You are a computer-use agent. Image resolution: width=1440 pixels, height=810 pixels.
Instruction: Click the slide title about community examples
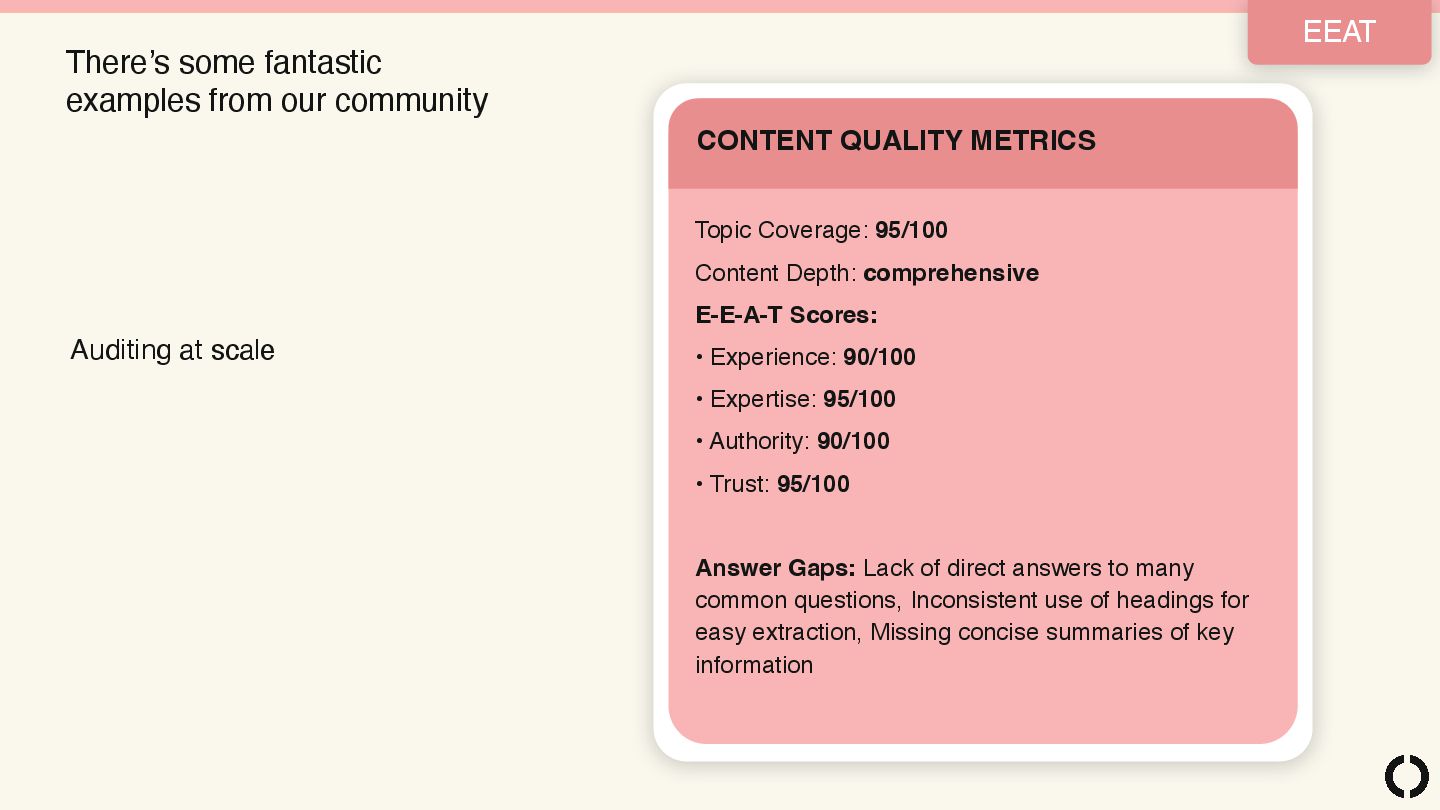(277, 81)
